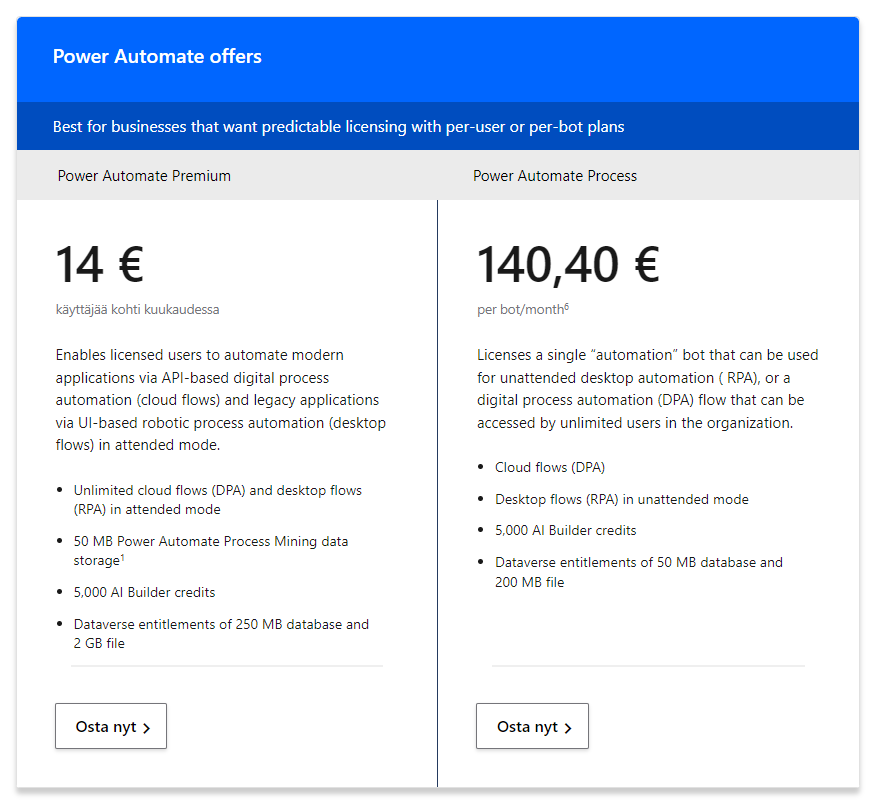The height and width of the screenshot is (802, 893).
Task: Click the 14 € price
Action: tap(99, 265)
